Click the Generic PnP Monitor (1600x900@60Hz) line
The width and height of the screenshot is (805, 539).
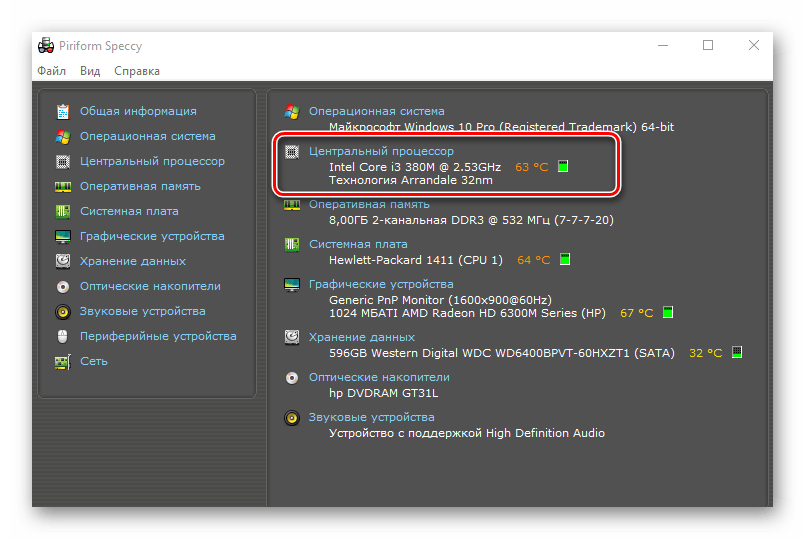440,299
